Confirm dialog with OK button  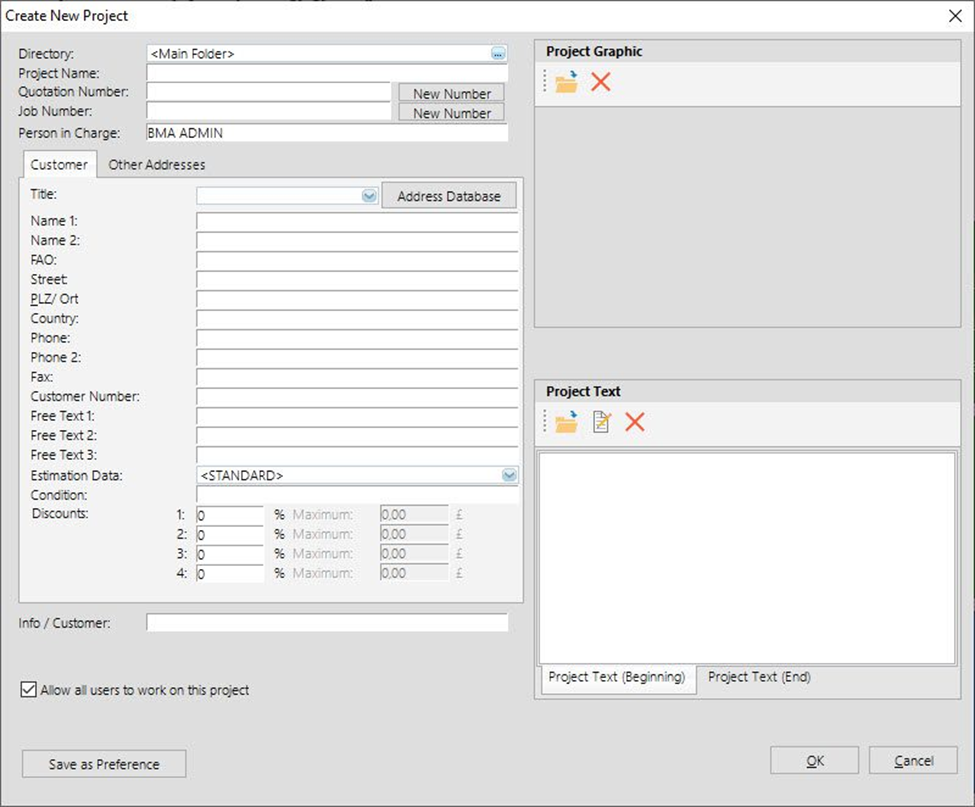(814, 761)
